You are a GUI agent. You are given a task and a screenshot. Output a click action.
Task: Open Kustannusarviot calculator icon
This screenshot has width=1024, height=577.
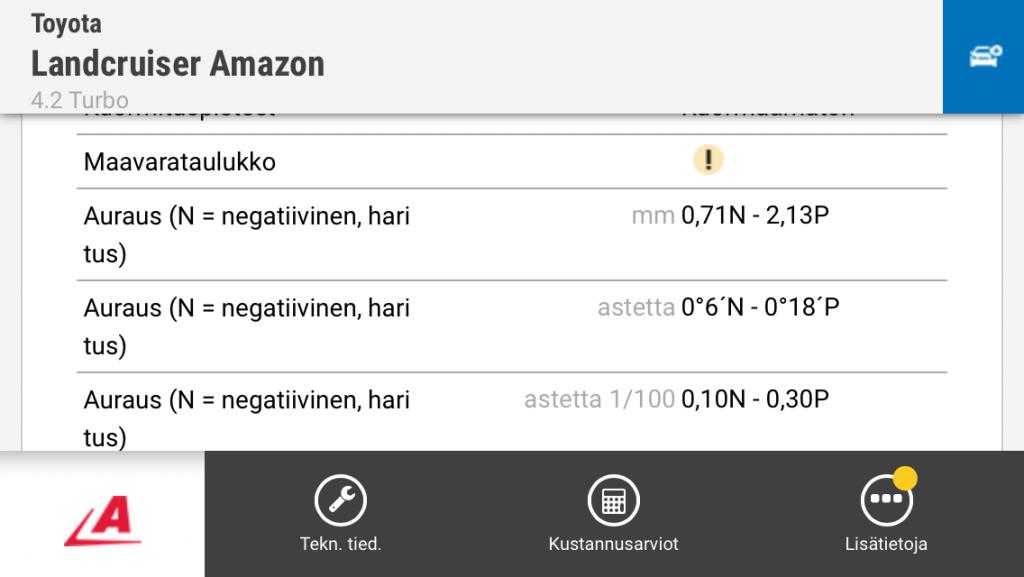pos(613,500)
